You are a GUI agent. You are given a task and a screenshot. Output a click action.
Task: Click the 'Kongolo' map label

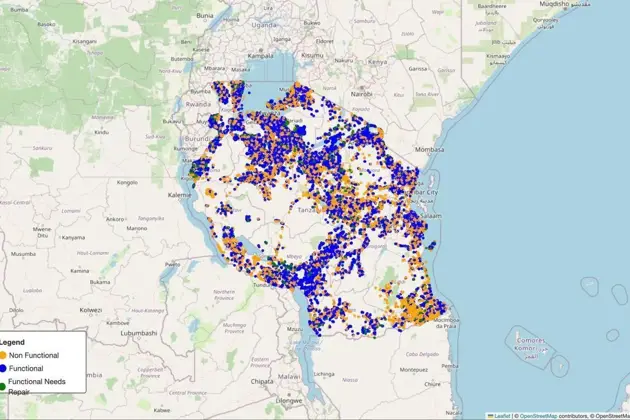(127, 182)
